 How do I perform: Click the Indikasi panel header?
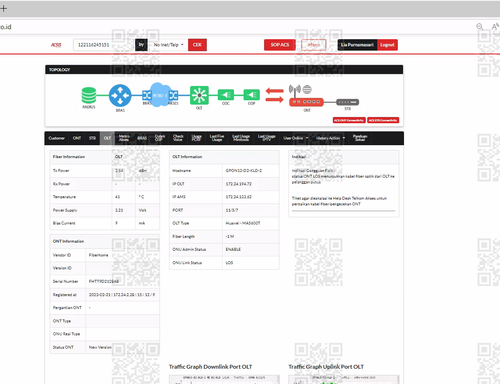point(344,157)
